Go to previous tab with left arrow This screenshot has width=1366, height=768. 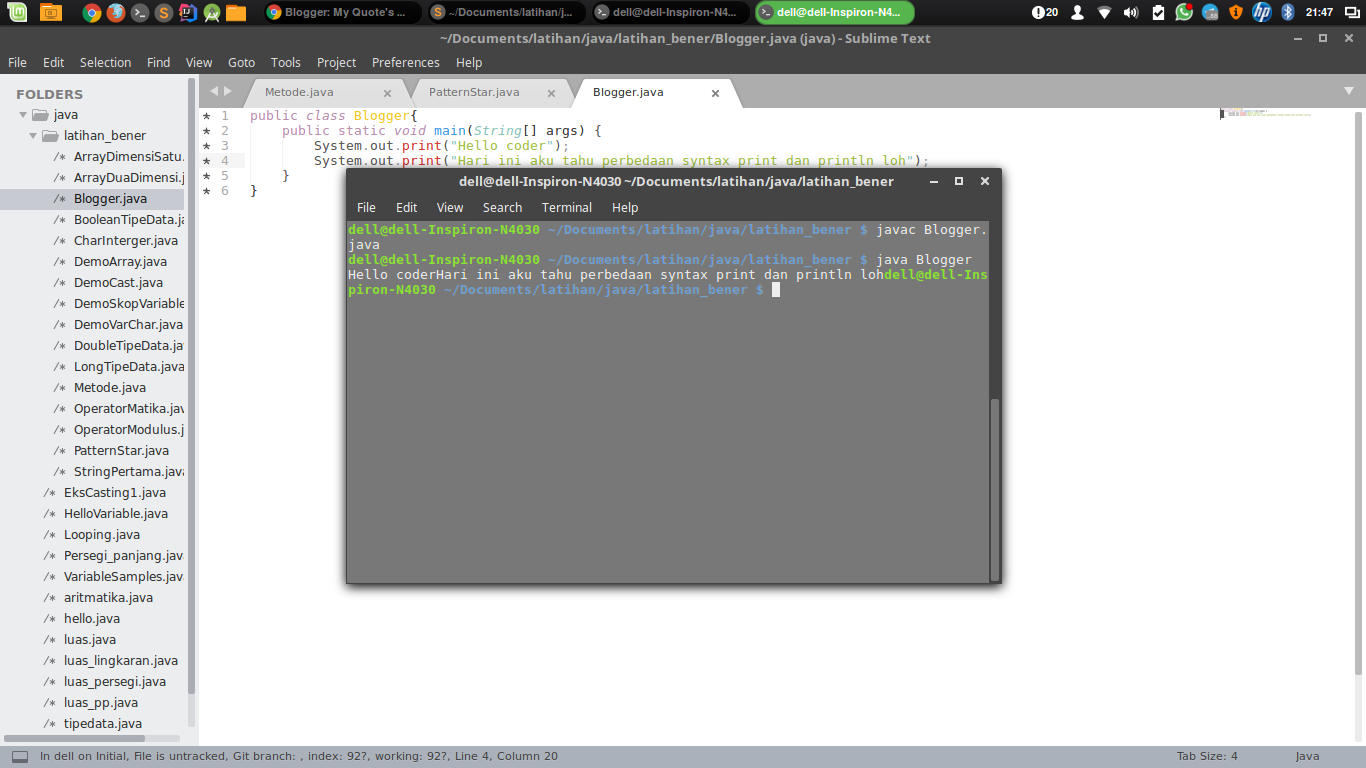[213, 91]
